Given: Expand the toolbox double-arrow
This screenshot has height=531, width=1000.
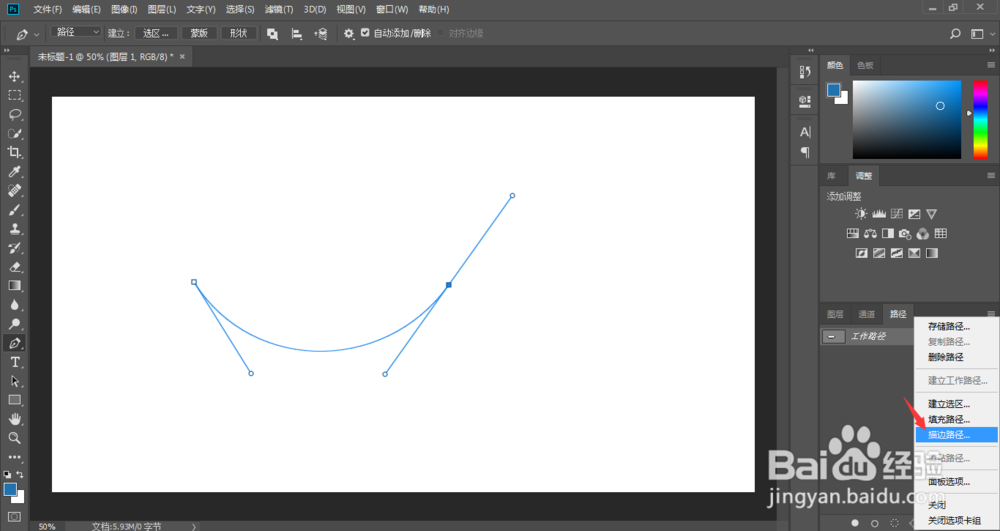Looking at the screenshot, I should (6, 50).
